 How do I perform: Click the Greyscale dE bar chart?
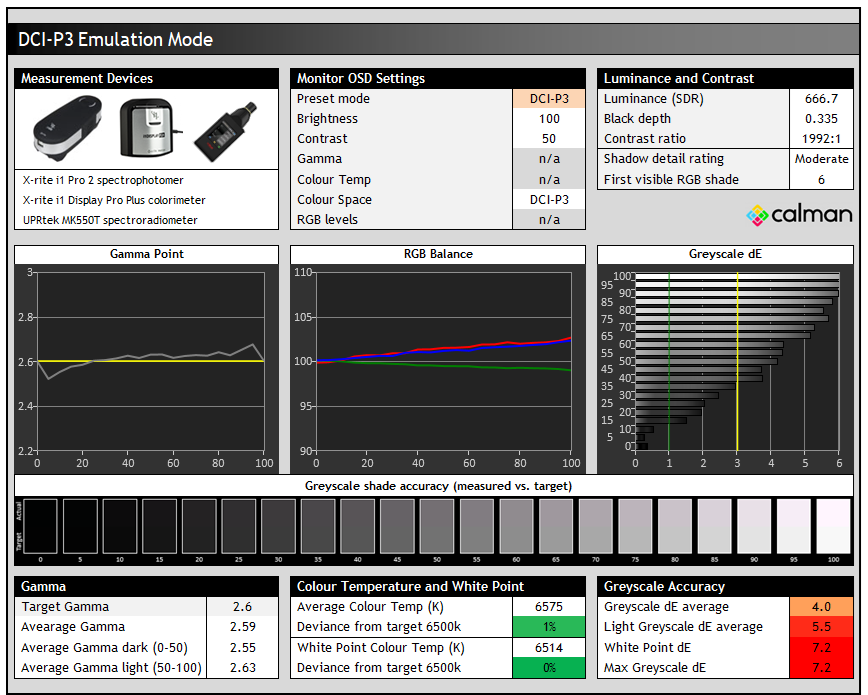(x=737, y=361)
